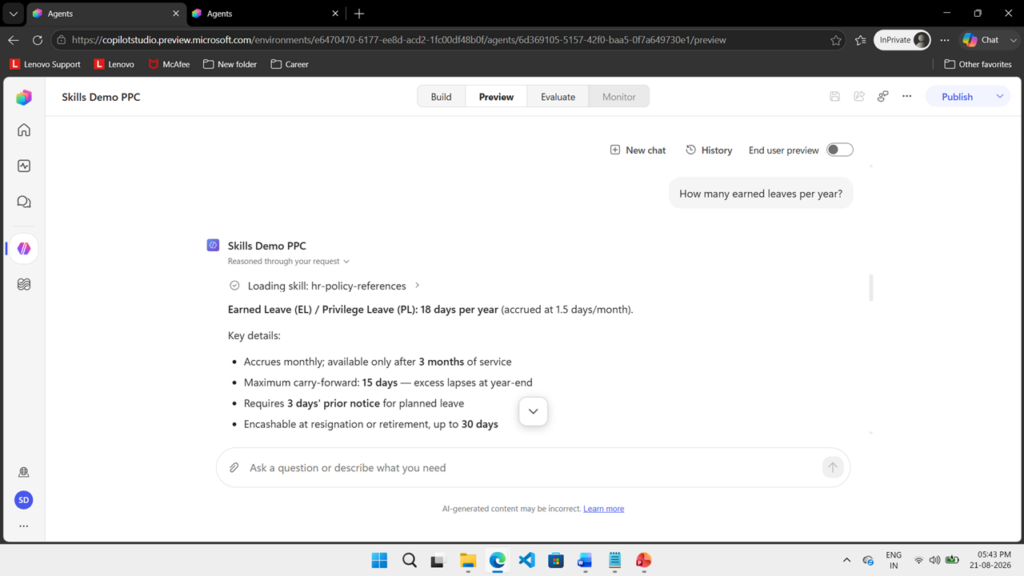The height and width of the screenshot is (576, 1024).
Task: Click the browser back arrow
Action: click(14, 40)
